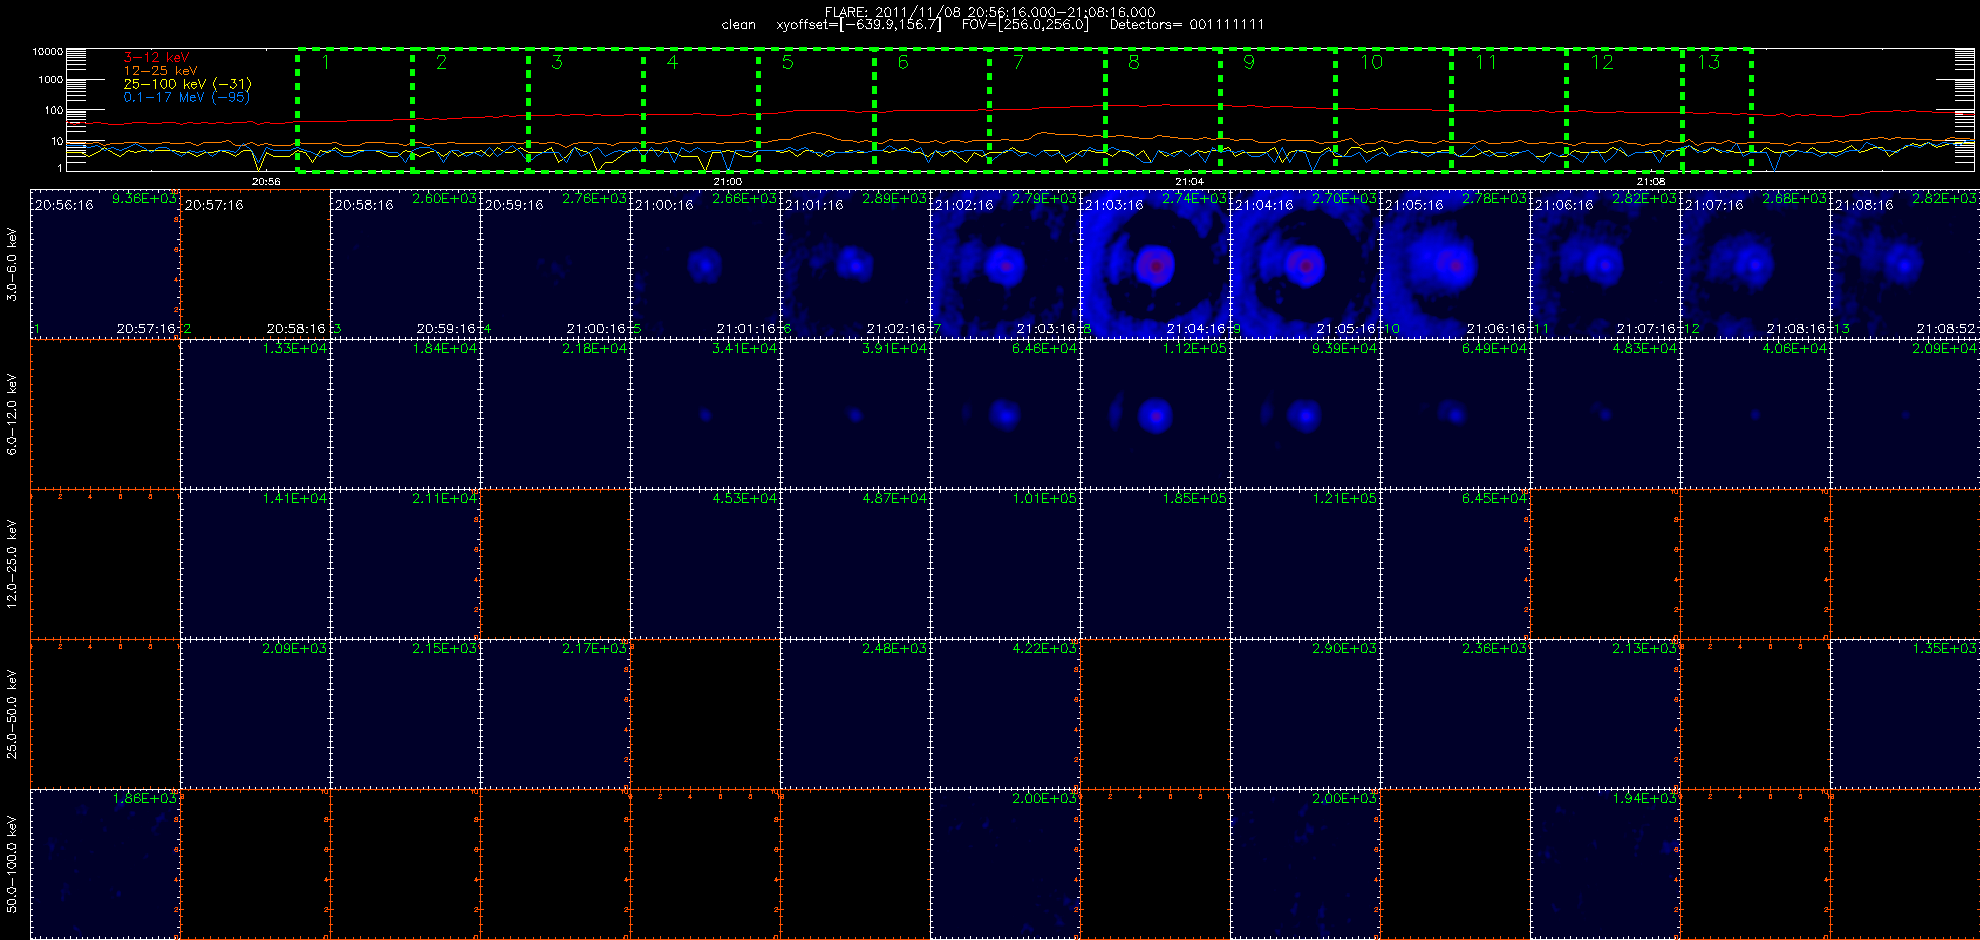The image size is (1980, 940).
Task: Select the 3.0-6.0 keV image starting 21:00:16
Action: tap(705, 264)
